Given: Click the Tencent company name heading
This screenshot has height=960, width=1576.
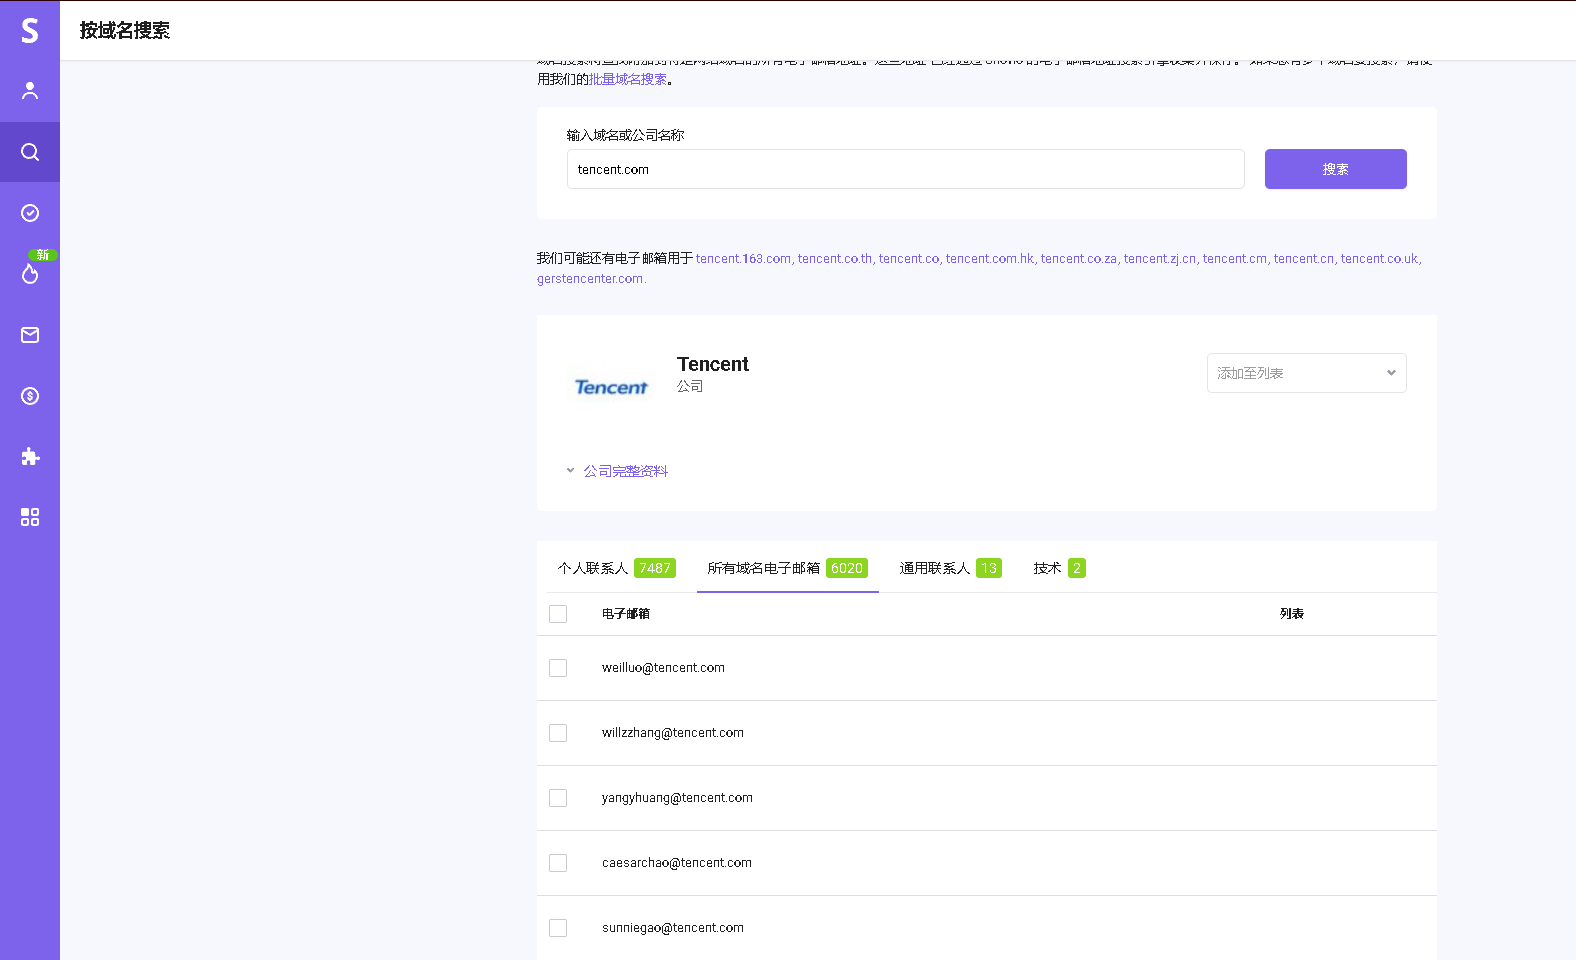Looking at the screenshot, I should [x=713, y=364].
